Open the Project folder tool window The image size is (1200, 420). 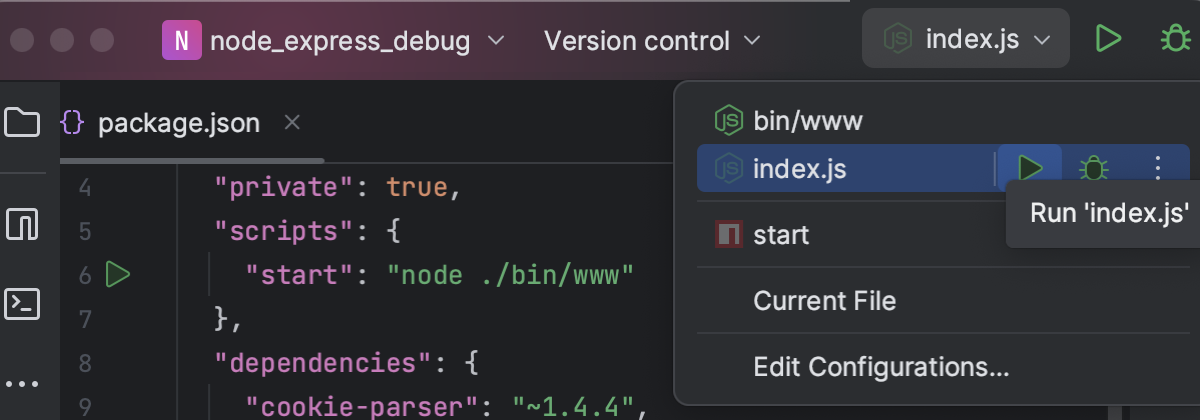pos(22,122)
